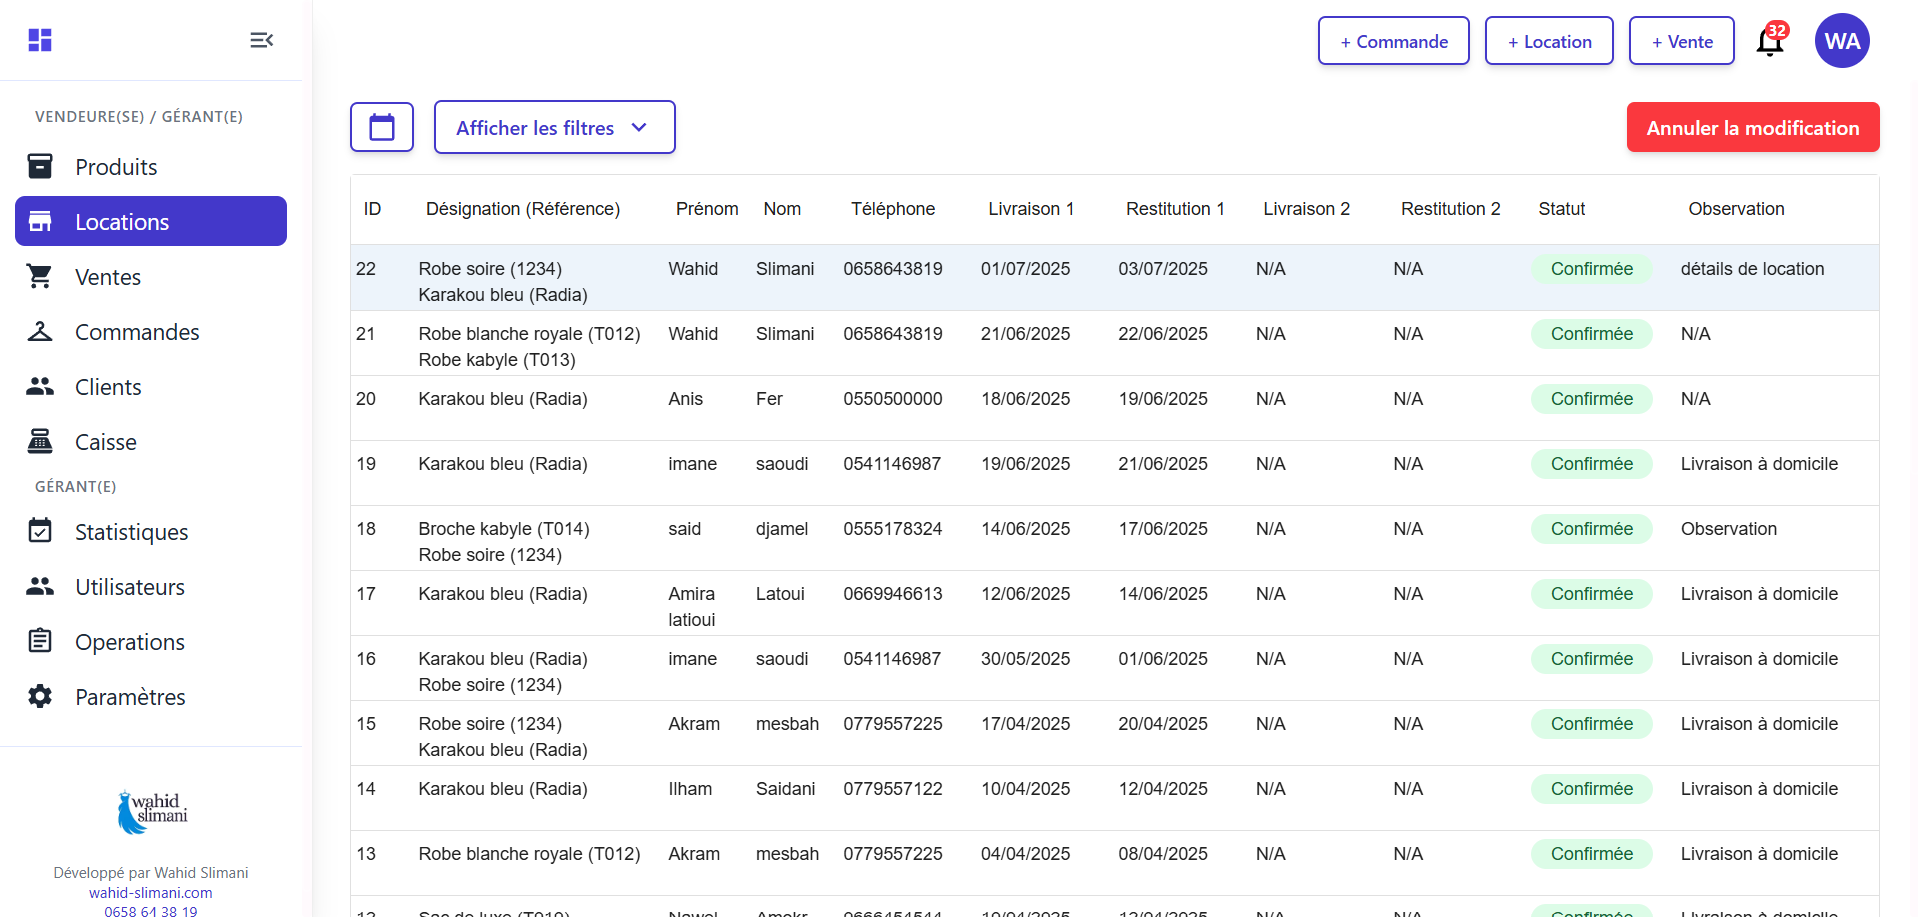Open wahid-slimani.com link
Screen dimensions: 1918x917
[151, 893]
